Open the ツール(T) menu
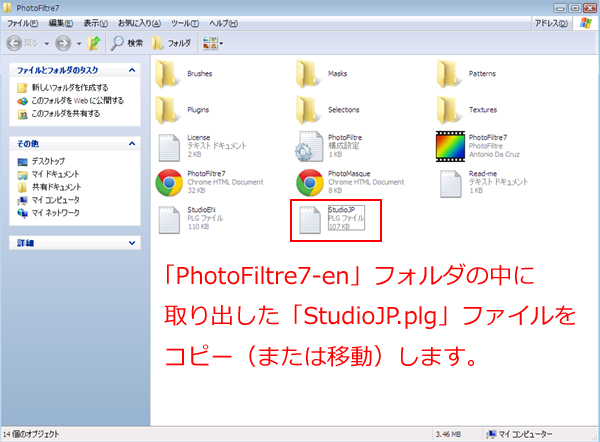Screen dimensions: 600x442 pyautogui.click(x=185, y=23)
